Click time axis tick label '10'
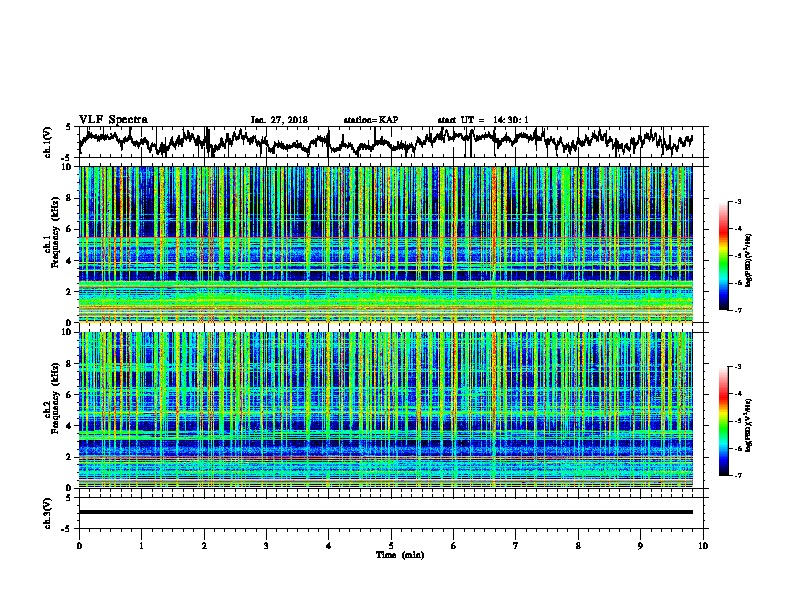The width and height of the screenshot is (792, 612). coord(703,546)
